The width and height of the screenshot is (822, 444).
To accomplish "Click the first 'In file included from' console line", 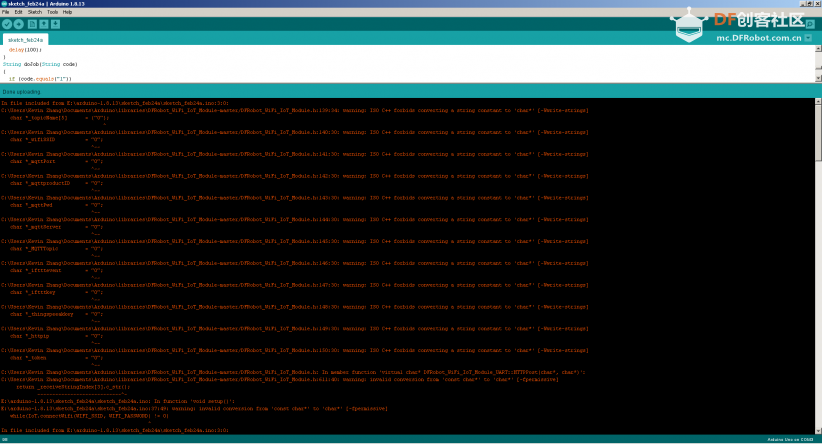I will (x=115, y=103).
